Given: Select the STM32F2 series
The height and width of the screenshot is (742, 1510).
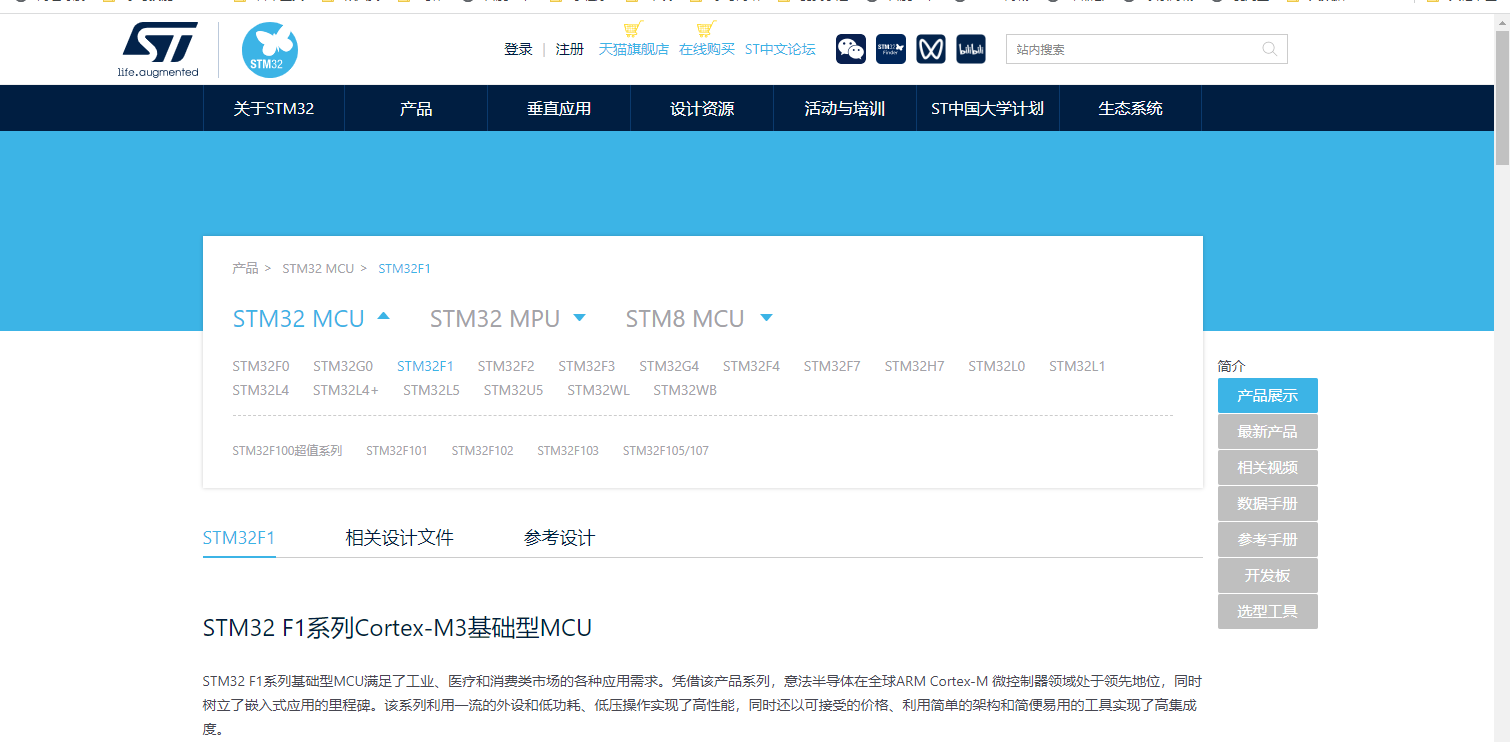Looking at the screenshot, I should coord(506,366).
